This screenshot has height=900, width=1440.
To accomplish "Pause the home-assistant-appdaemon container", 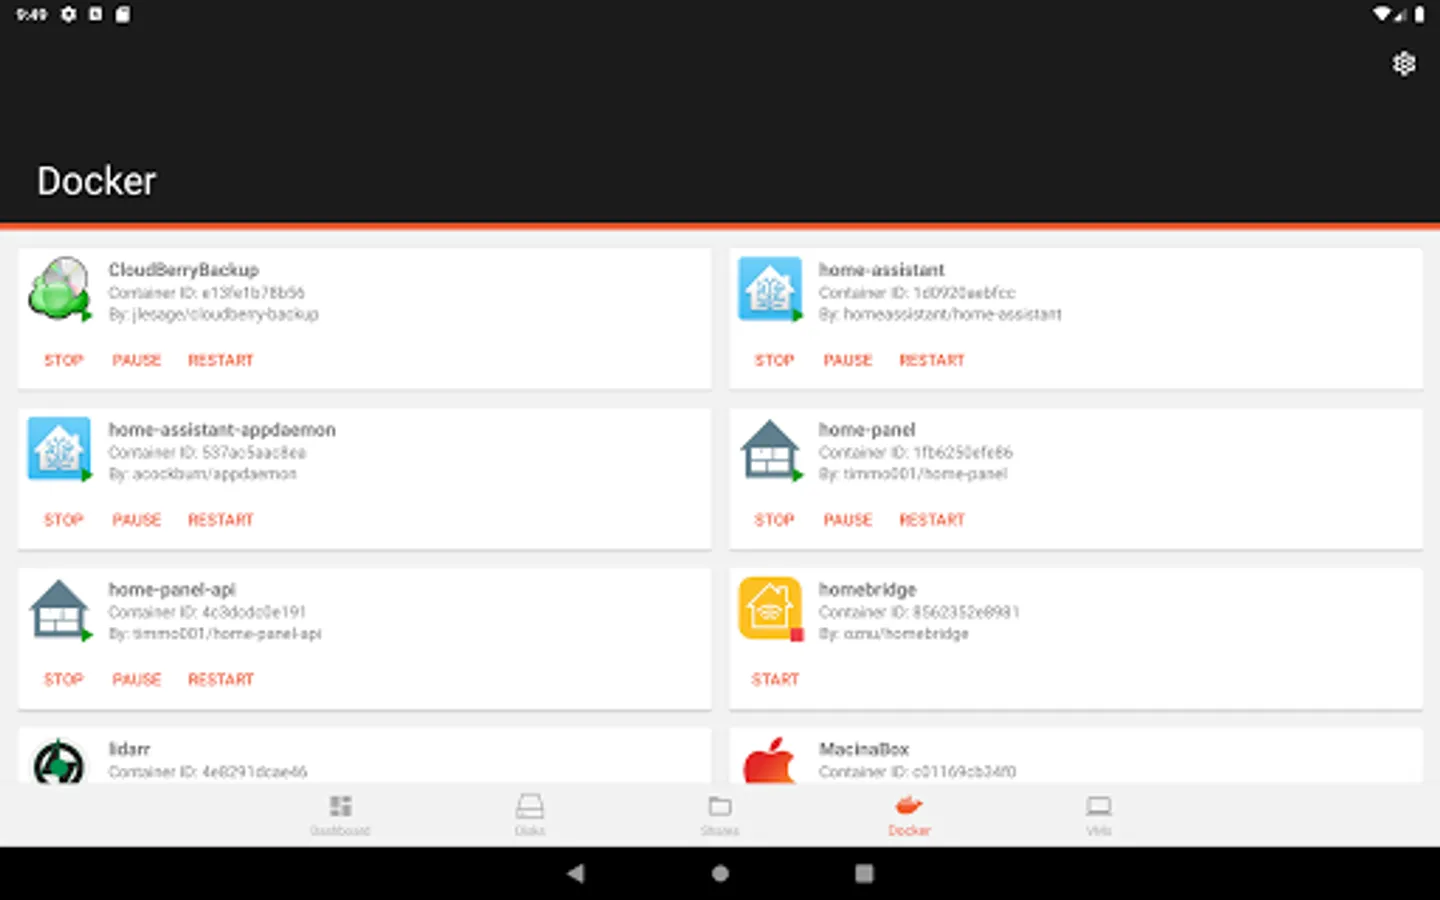I will click(137, 520).
